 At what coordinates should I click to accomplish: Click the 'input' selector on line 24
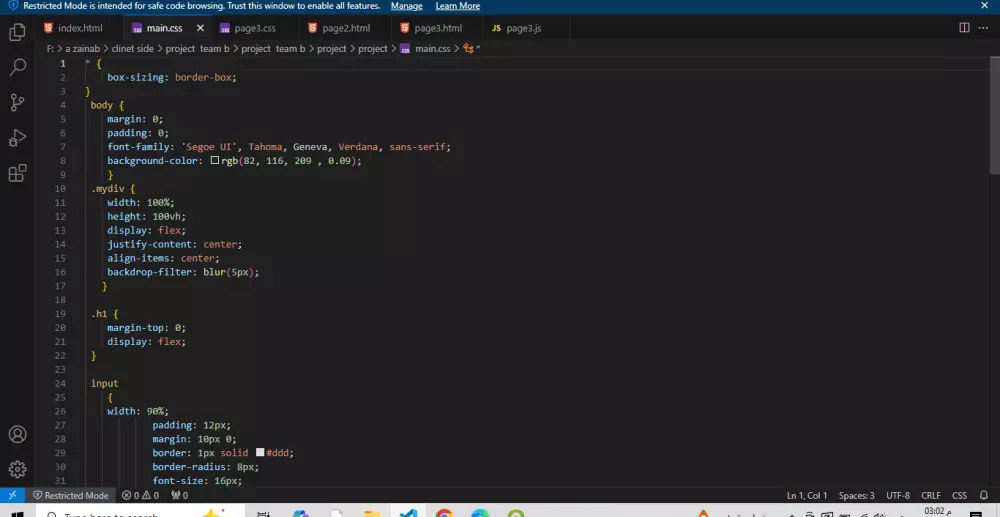tap(105, 383)
